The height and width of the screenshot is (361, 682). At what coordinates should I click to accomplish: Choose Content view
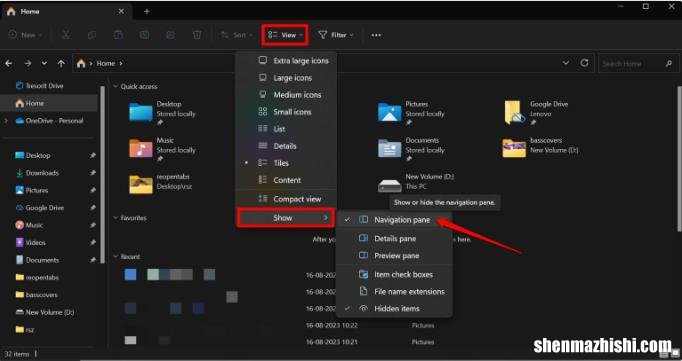pyautogui.click(x=286, y=180)
